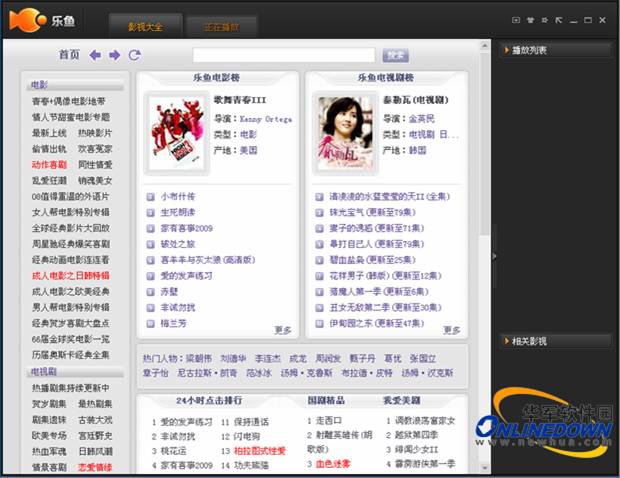The image size is (620, 478).
Task: Select the 我爱美剧 heading
Action: click(x=401, y=401)
